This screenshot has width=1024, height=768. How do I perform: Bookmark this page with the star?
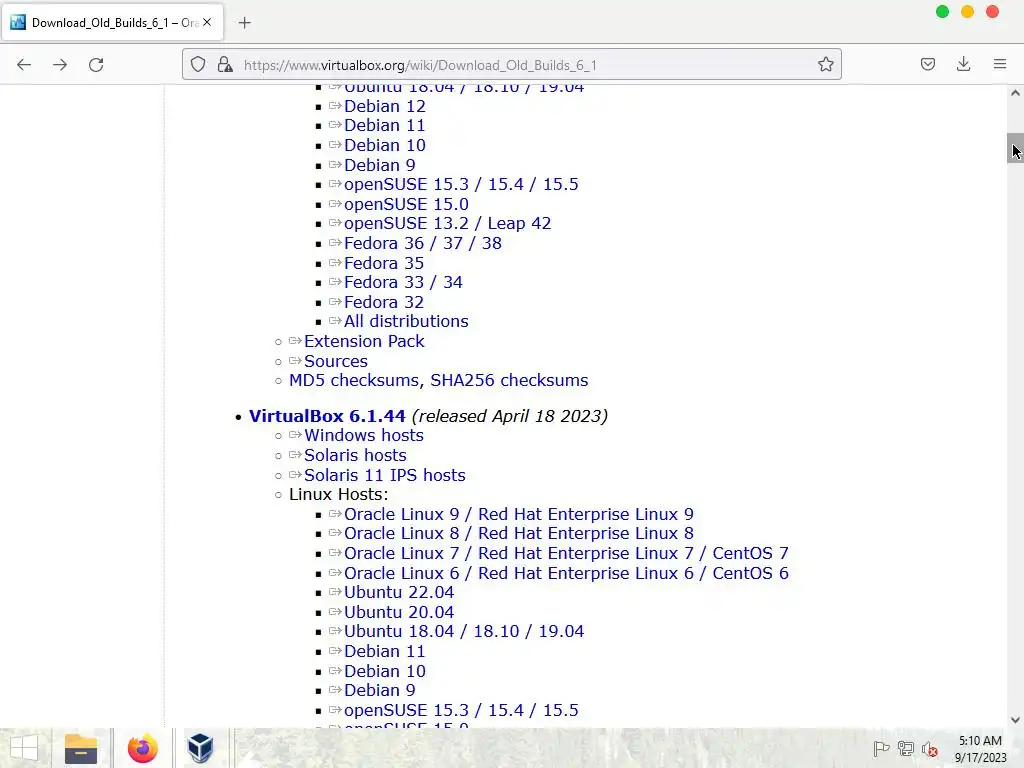point(825,65)
